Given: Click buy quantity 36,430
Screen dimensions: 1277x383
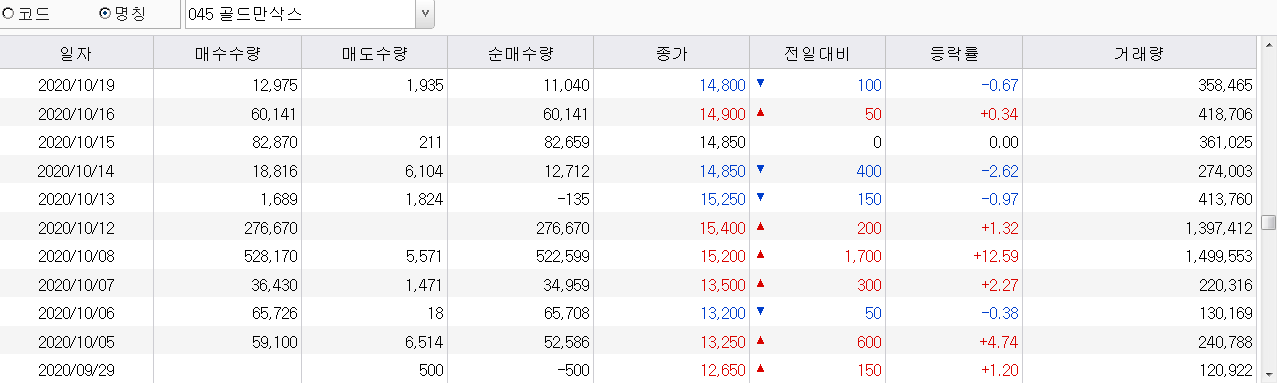Looking at the screenshot, I should pyautogui.click(x=275, y=285).
